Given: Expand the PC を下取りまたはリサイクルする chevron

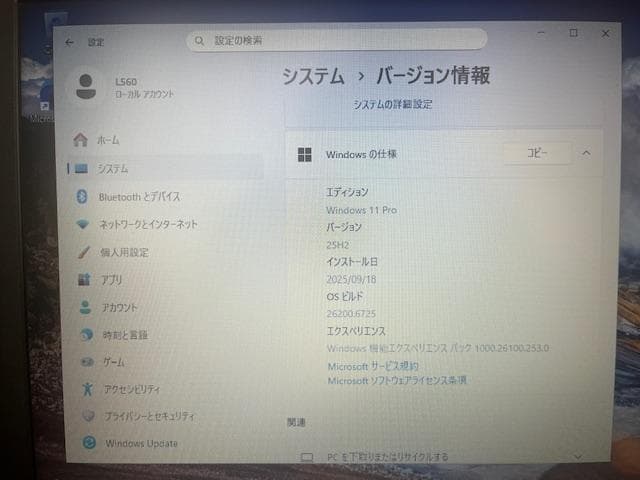Looking at the screenshot, I should 578,457.
